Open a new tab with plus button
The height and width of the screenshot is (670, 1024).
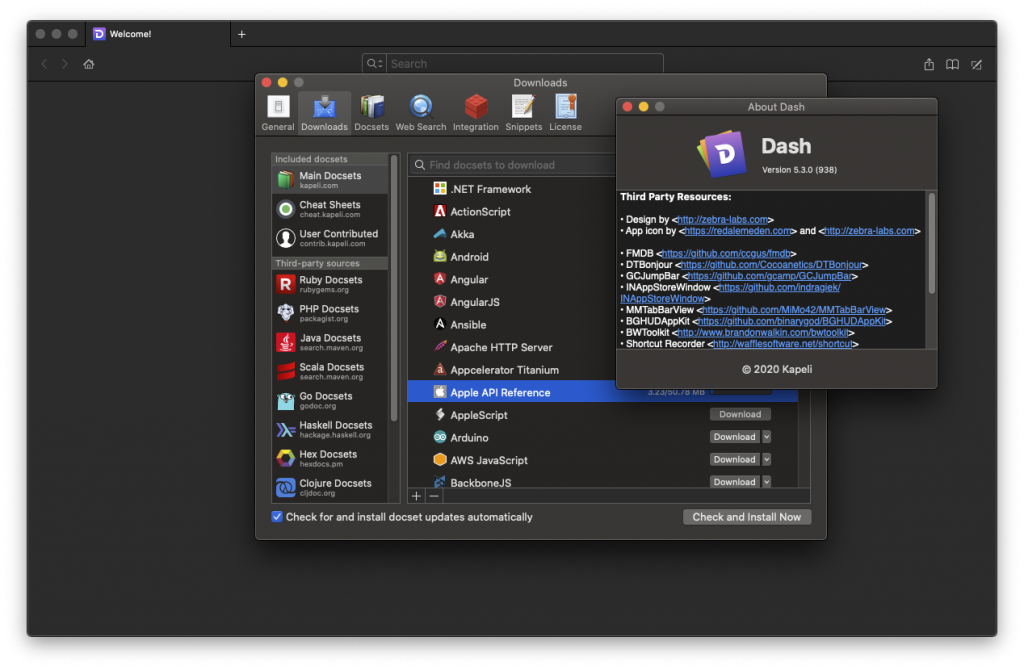[242, 34]
